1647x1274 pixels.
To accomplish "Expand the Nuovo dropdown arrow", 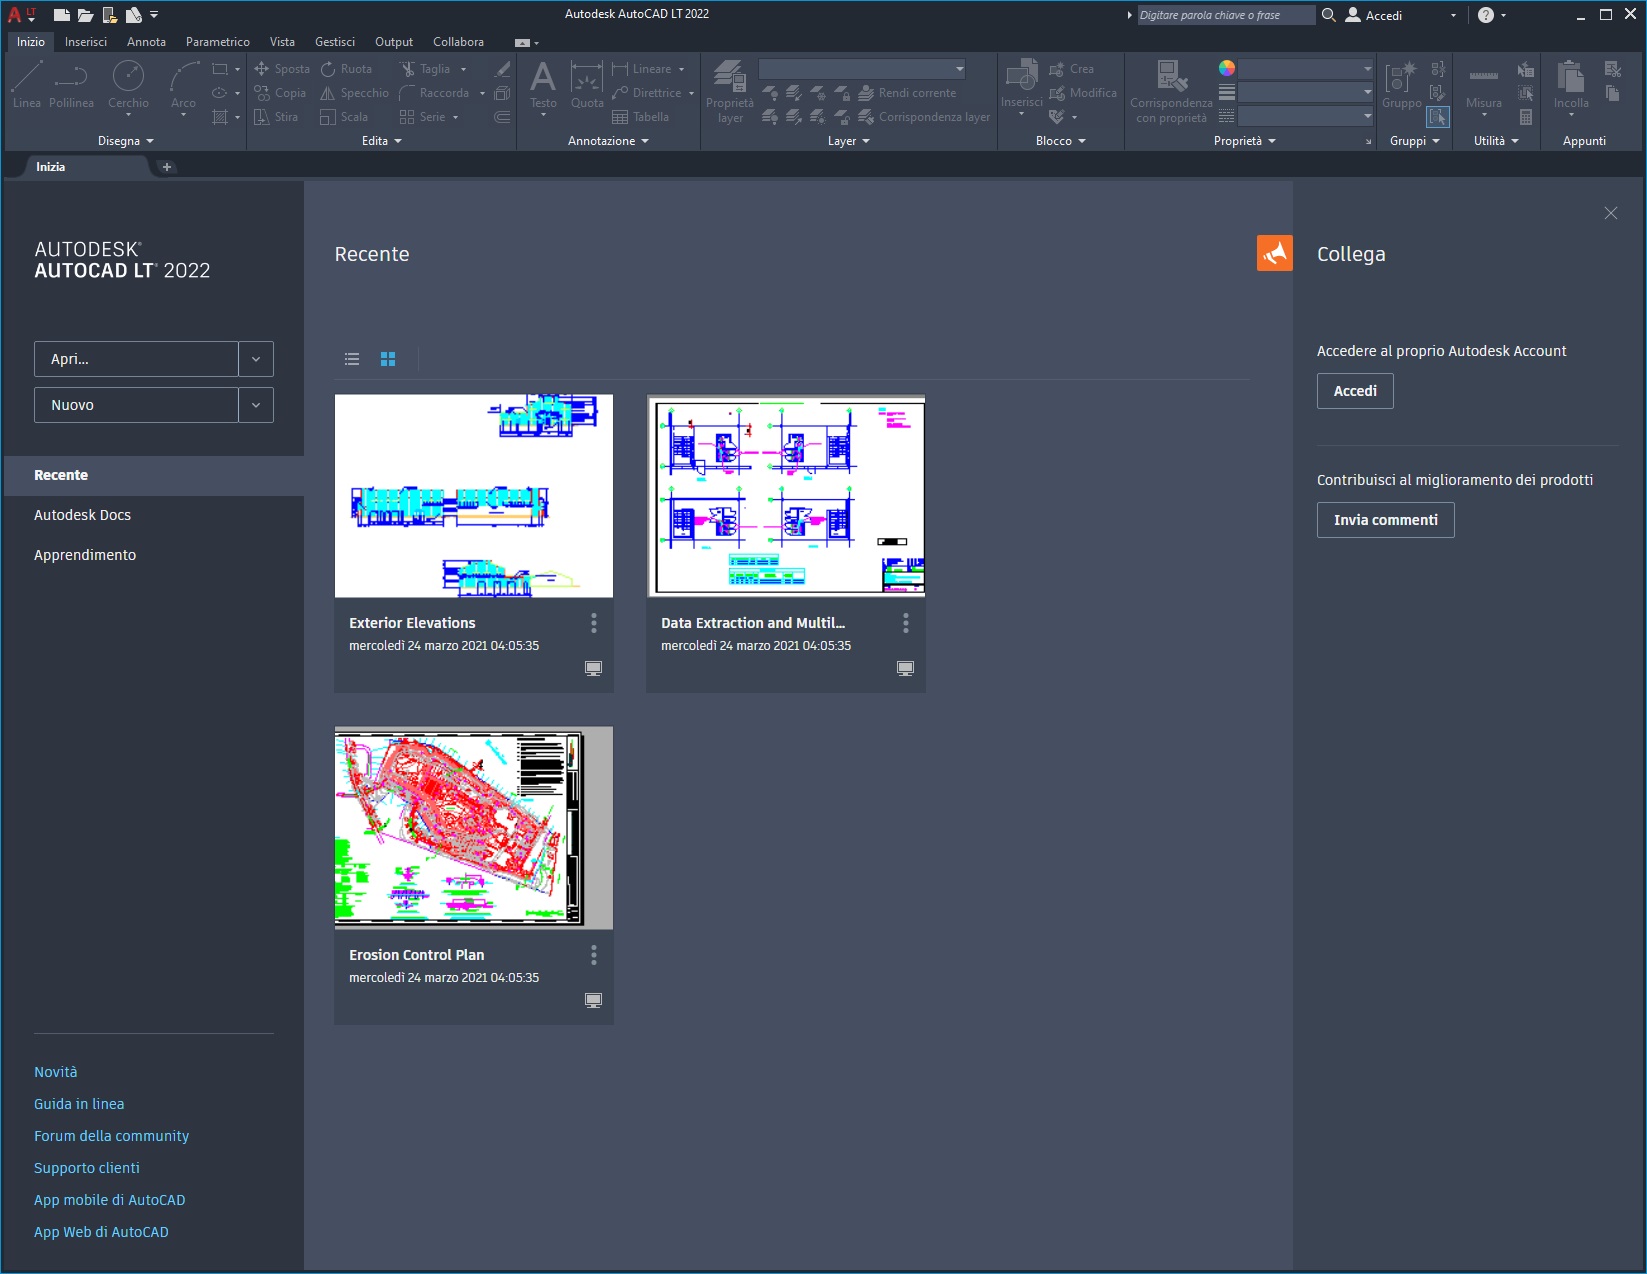I will tap(256, 405).
